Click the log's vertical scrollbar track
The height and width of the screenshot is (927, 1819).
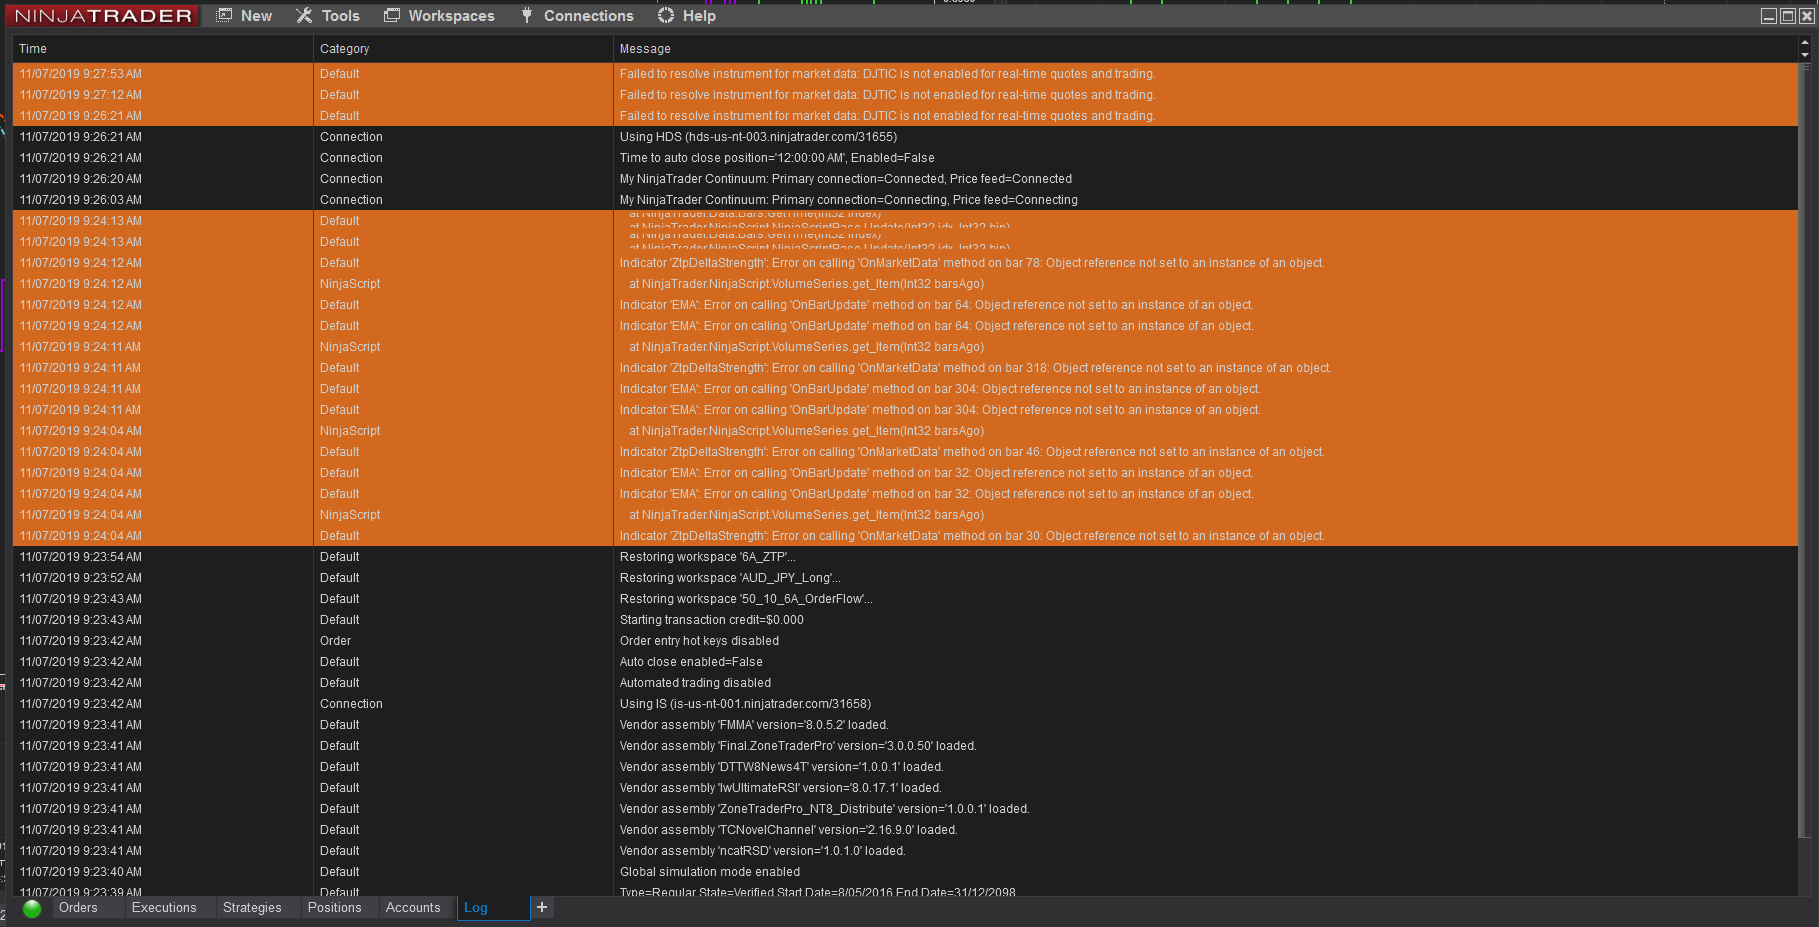(x=1805, y=478)
